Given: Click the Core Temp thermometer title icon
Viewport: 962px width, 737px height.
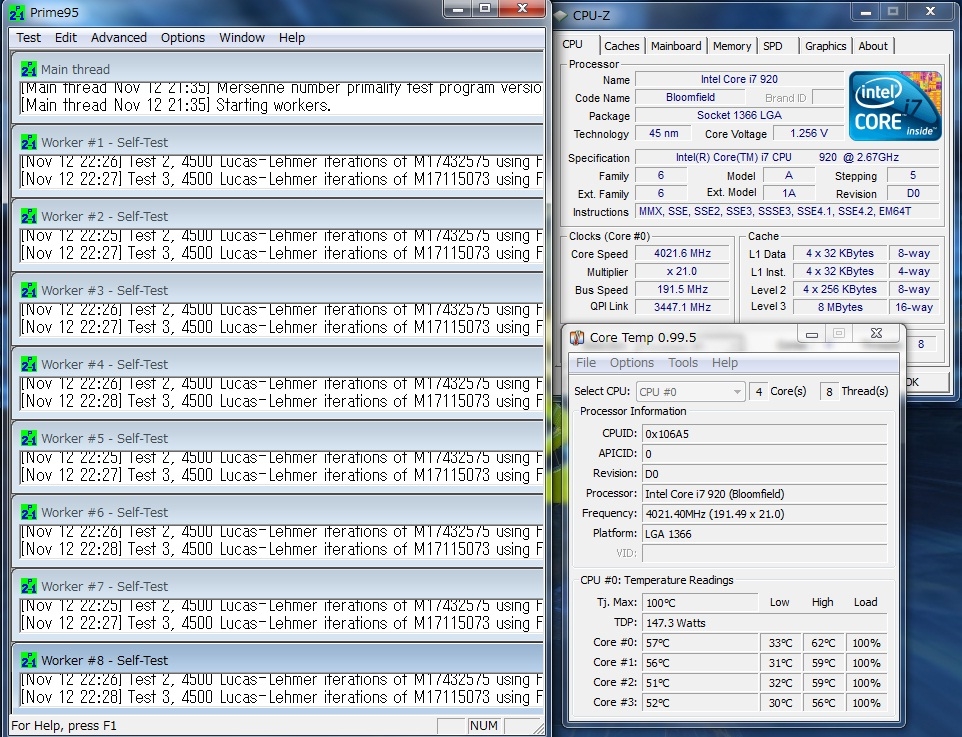Looking at the screenshot, I should (x=577, y=337).
